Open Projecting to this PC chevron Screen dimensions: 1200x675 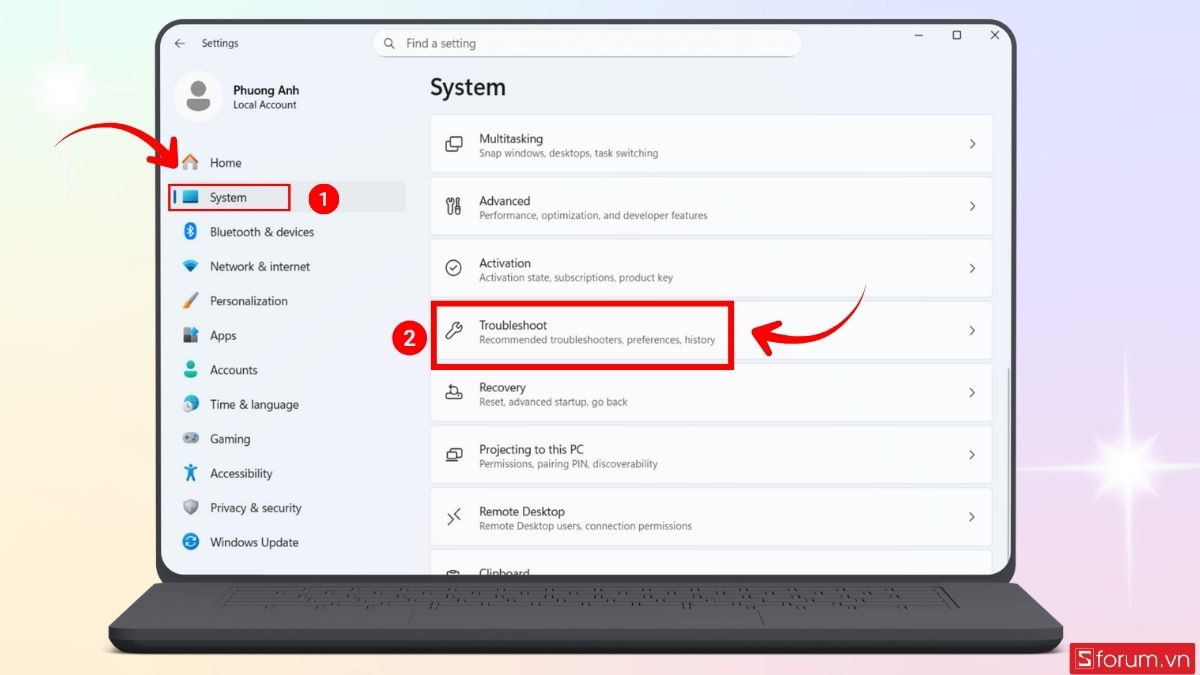[972, 454]
